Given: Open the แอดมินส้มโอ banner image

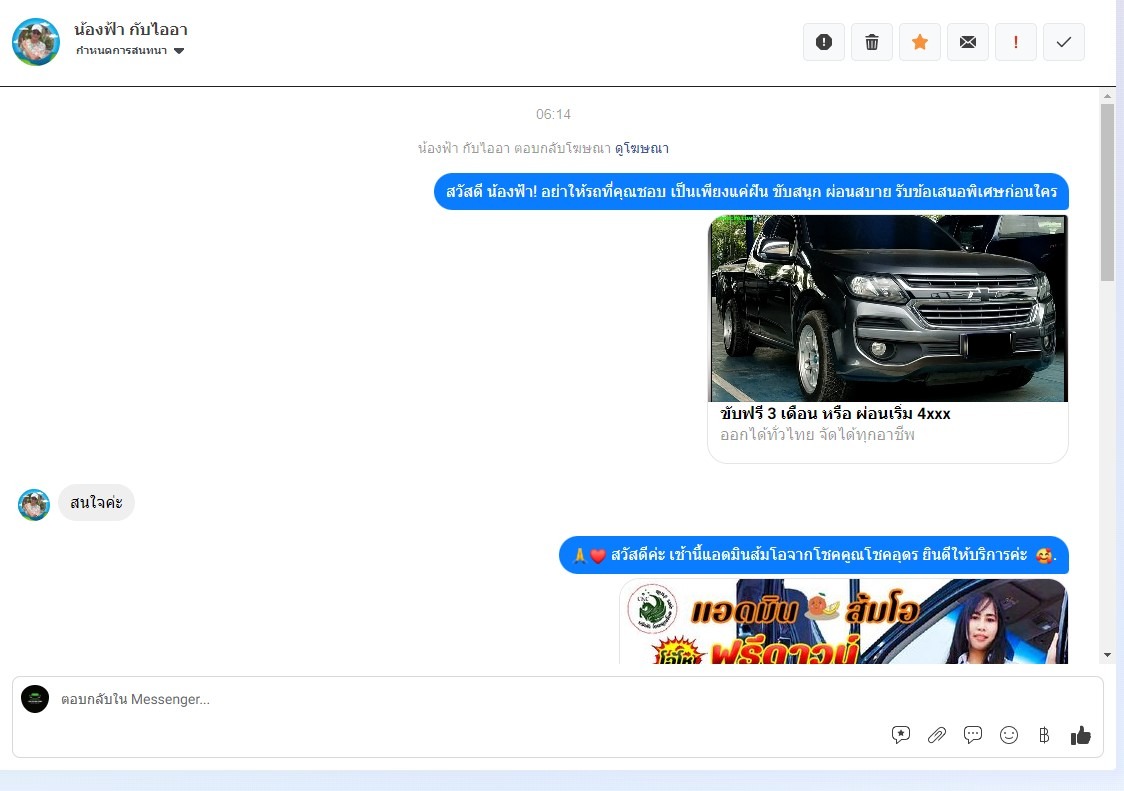Looking at the screenshot, I should (x=844, y=622).
